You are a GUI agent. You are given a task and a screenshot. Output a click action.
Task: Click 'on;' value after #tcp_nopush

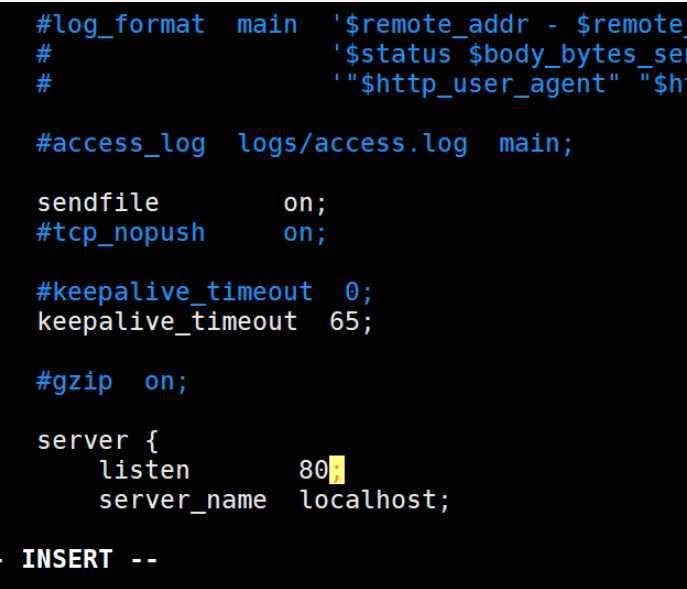[x=305, y=233]
